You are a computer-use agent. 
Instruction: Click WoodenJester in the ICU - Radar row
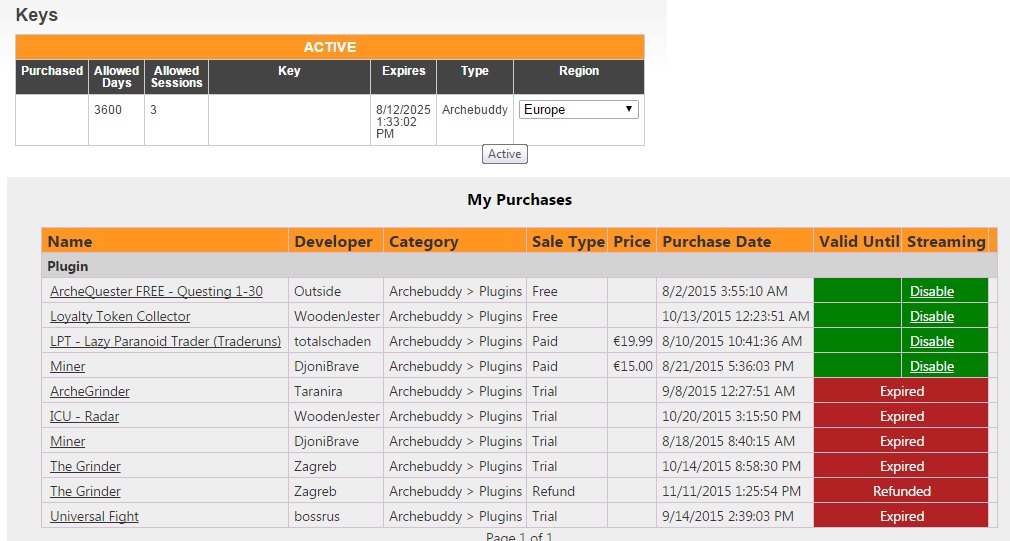337,417
